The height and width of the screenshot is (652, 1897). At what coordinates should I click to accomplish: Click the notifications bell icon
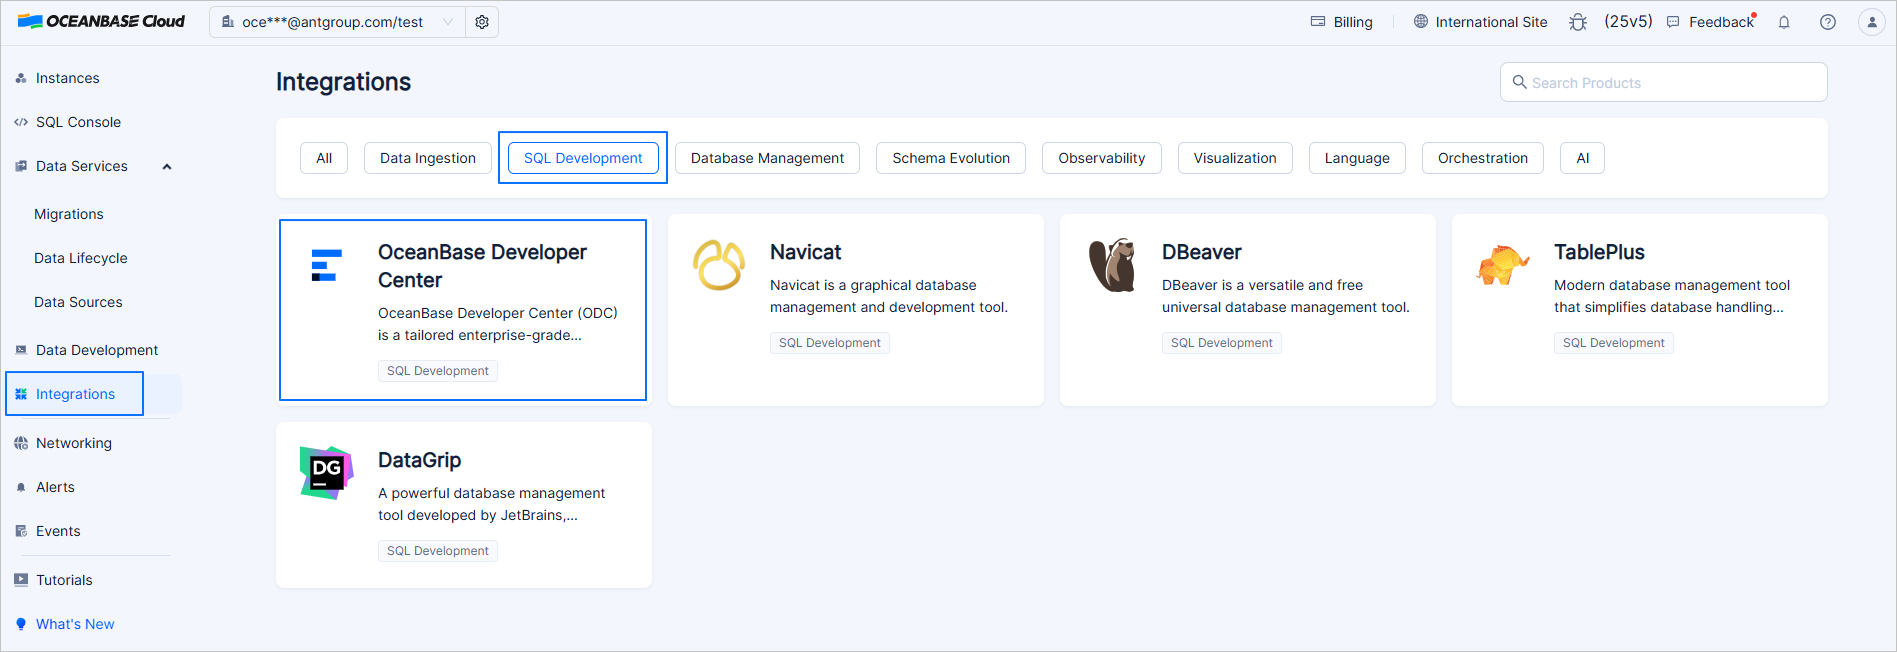(x=1784, y=22)
